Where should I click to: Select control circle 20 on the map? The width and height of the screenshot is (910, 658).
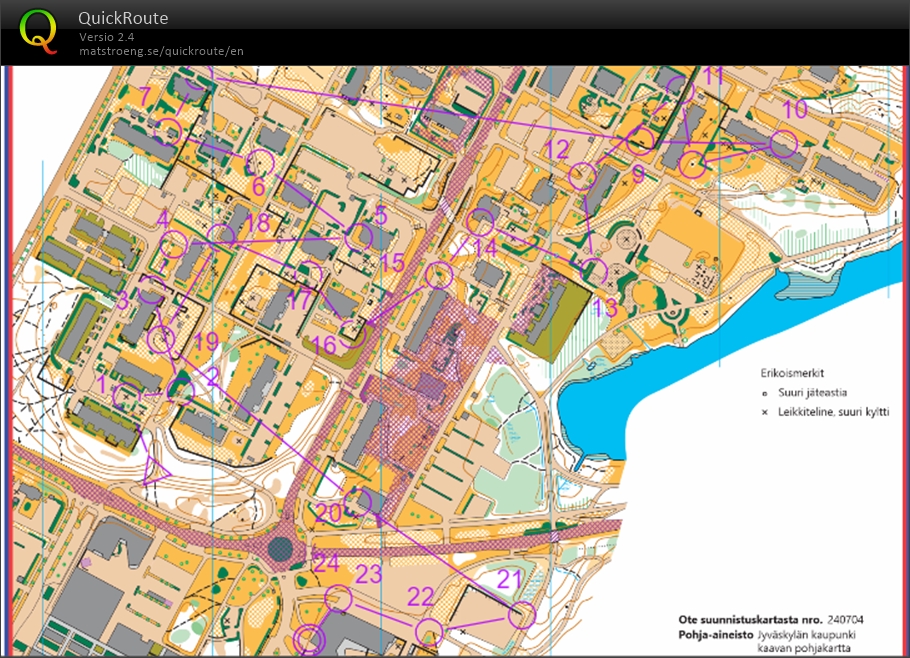(x=358, y=502)
